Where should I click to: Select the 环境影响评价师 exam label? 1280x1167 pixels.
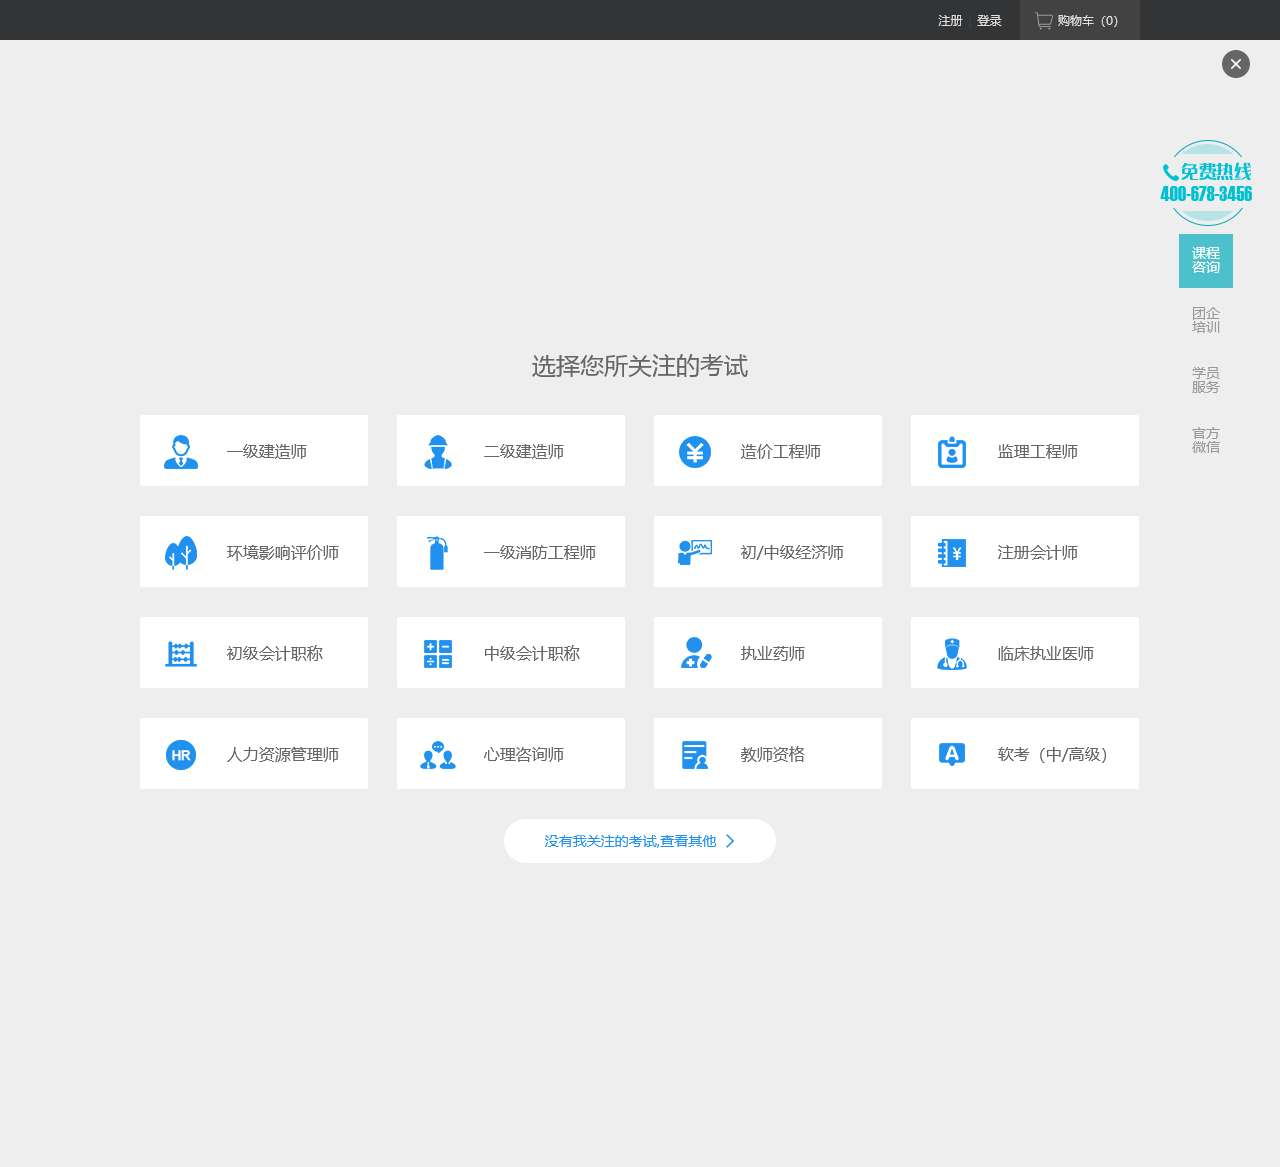click(283, 553)
